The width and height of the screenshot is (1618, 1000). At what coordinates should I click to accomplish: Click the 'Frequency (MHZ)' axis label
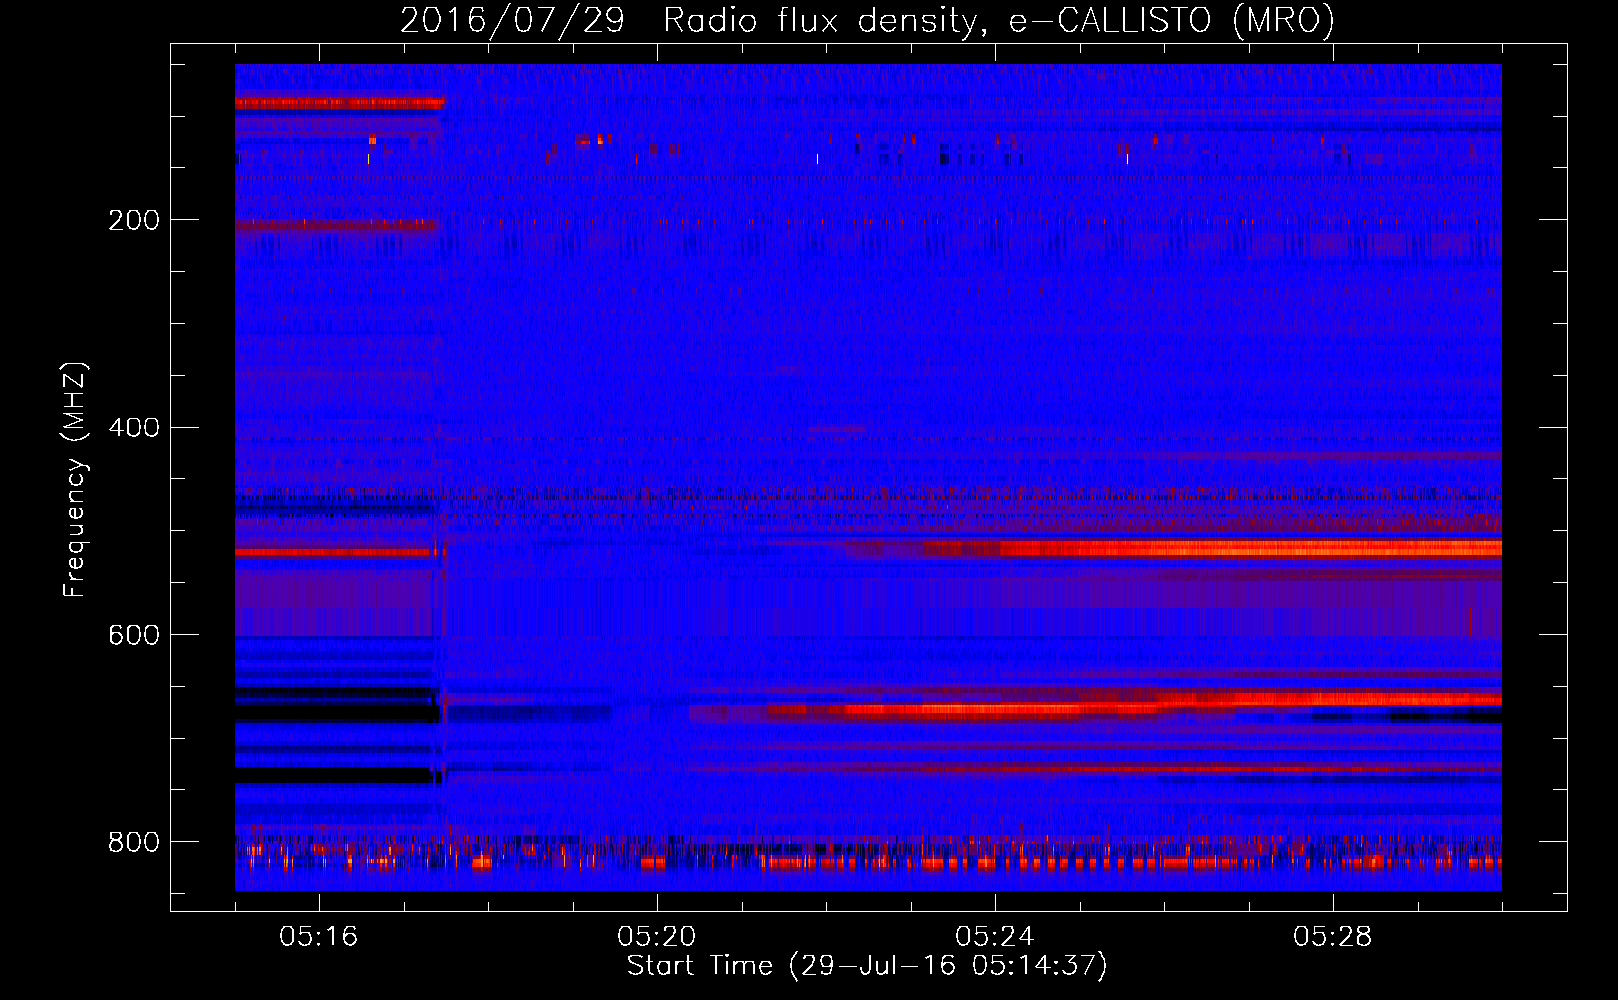tap(75, 480)
